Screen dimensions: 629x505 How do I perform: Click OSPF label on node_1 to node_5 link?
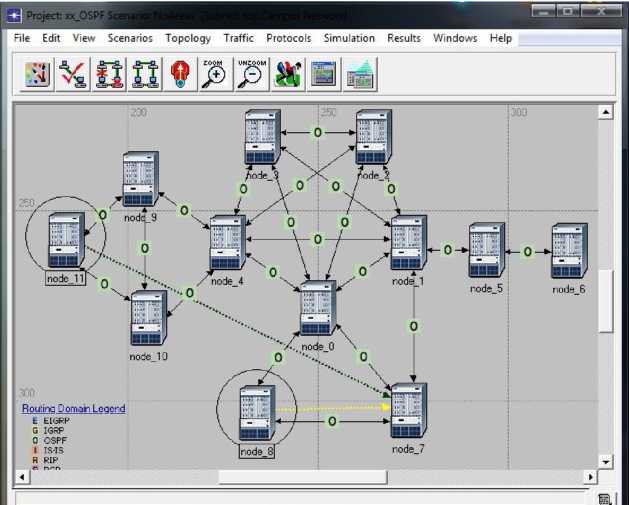click(x=448, y=250)
